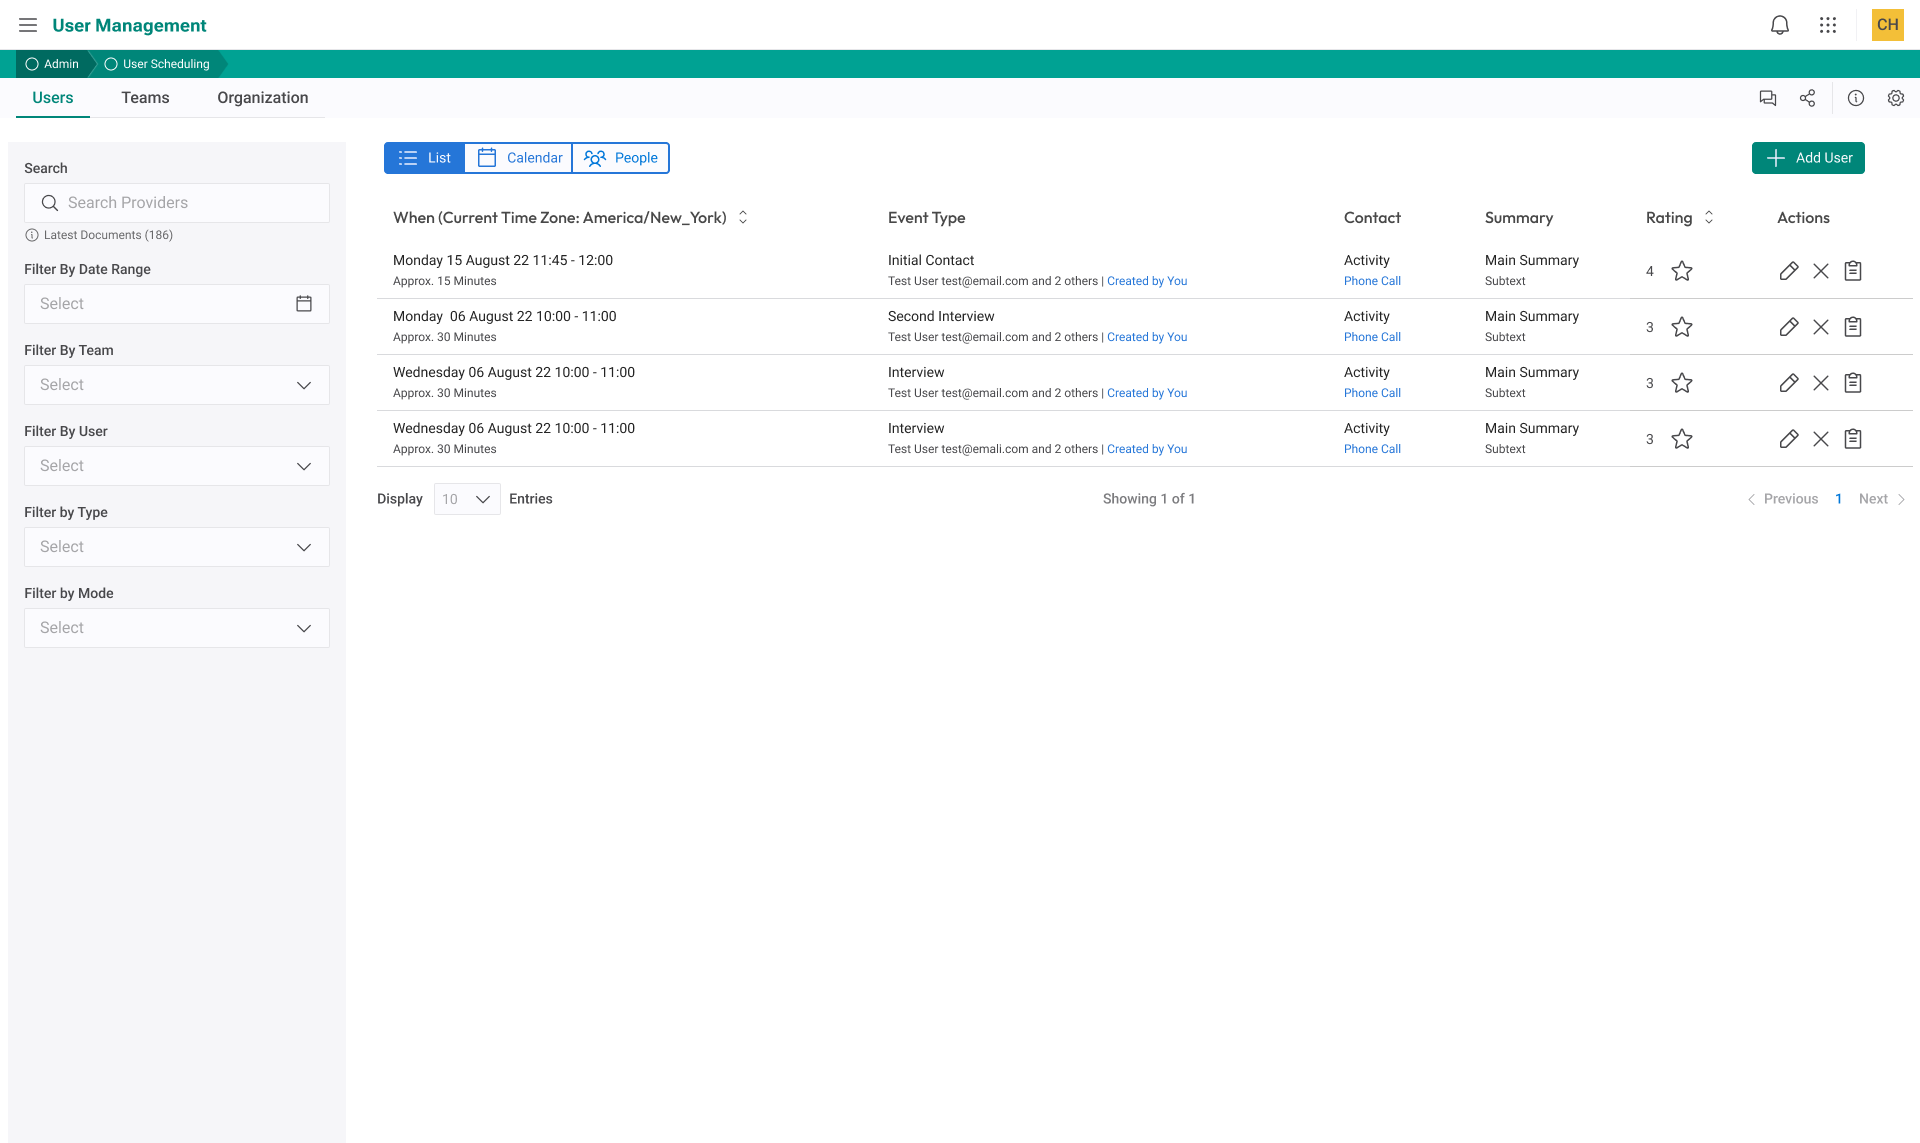Open clipboard for the last Interview row

(x=1852, y=439)
